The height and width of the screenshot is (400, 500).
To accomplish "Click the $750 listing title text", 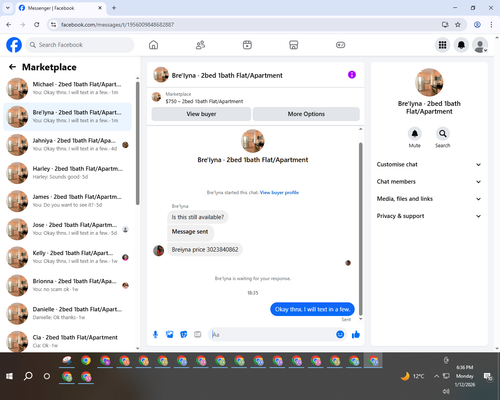I will pos(204,101).
